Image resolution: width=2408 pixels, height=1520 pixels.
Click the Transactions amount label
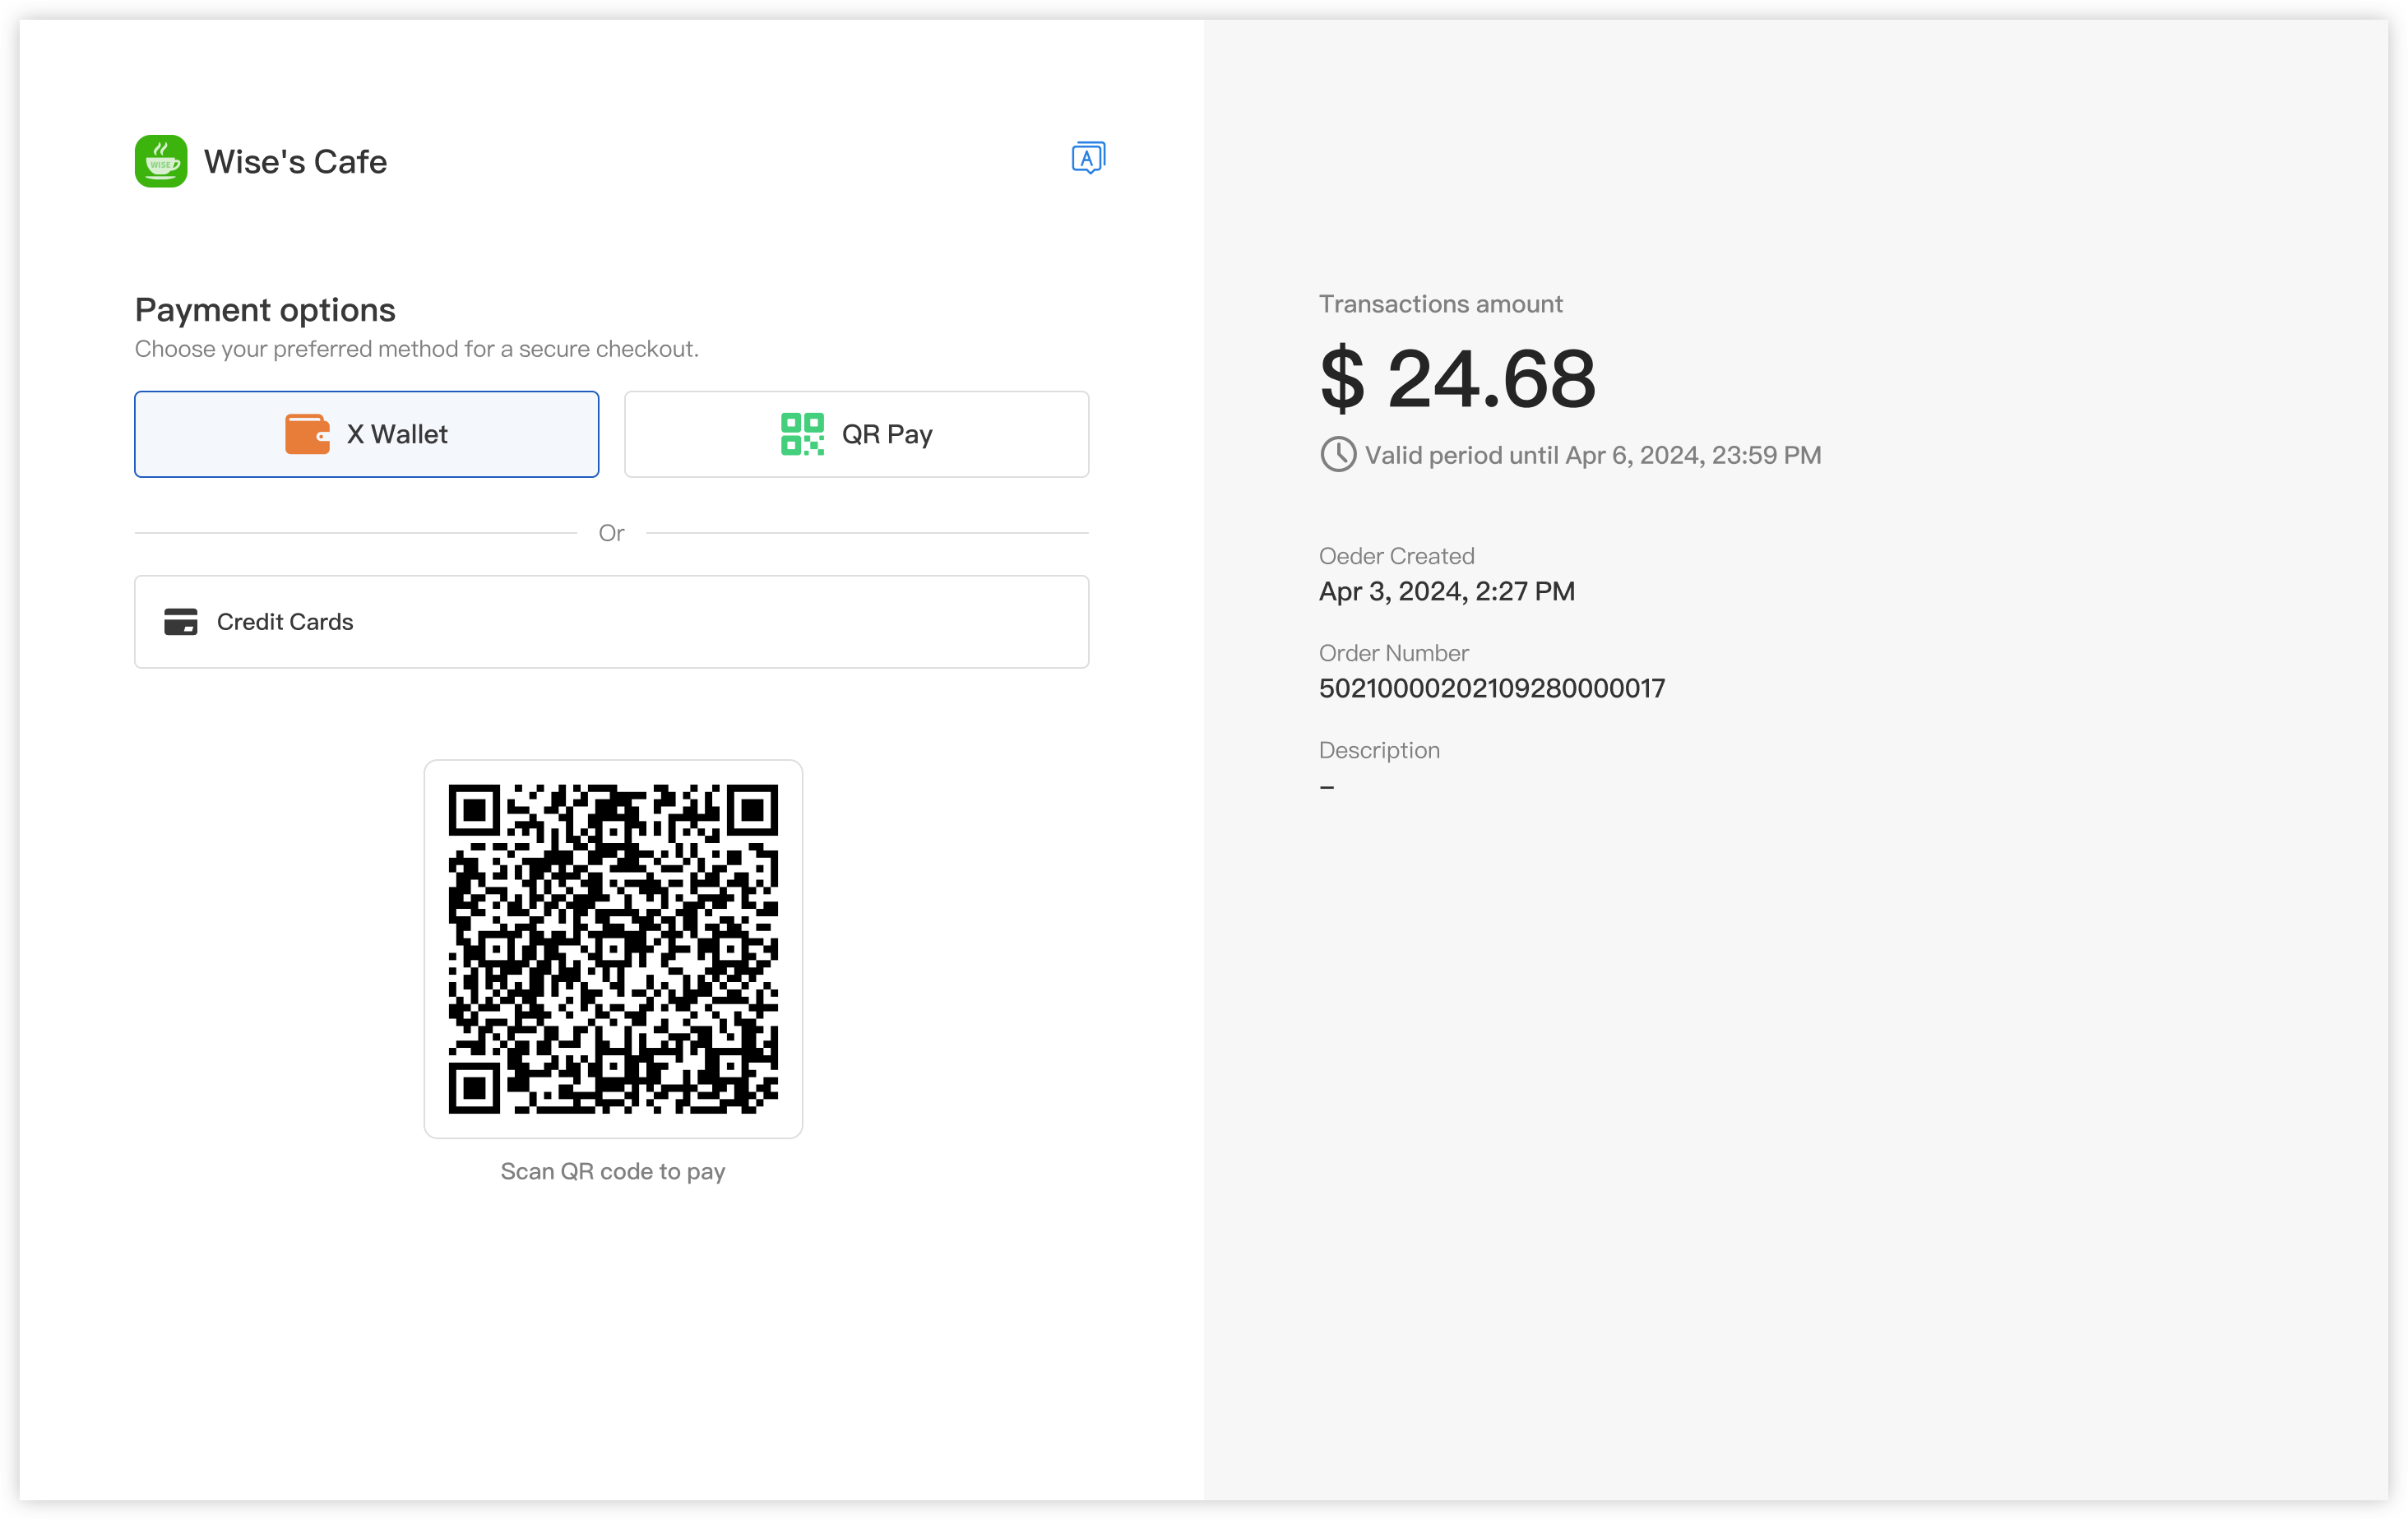click(x=1440, y=304)
